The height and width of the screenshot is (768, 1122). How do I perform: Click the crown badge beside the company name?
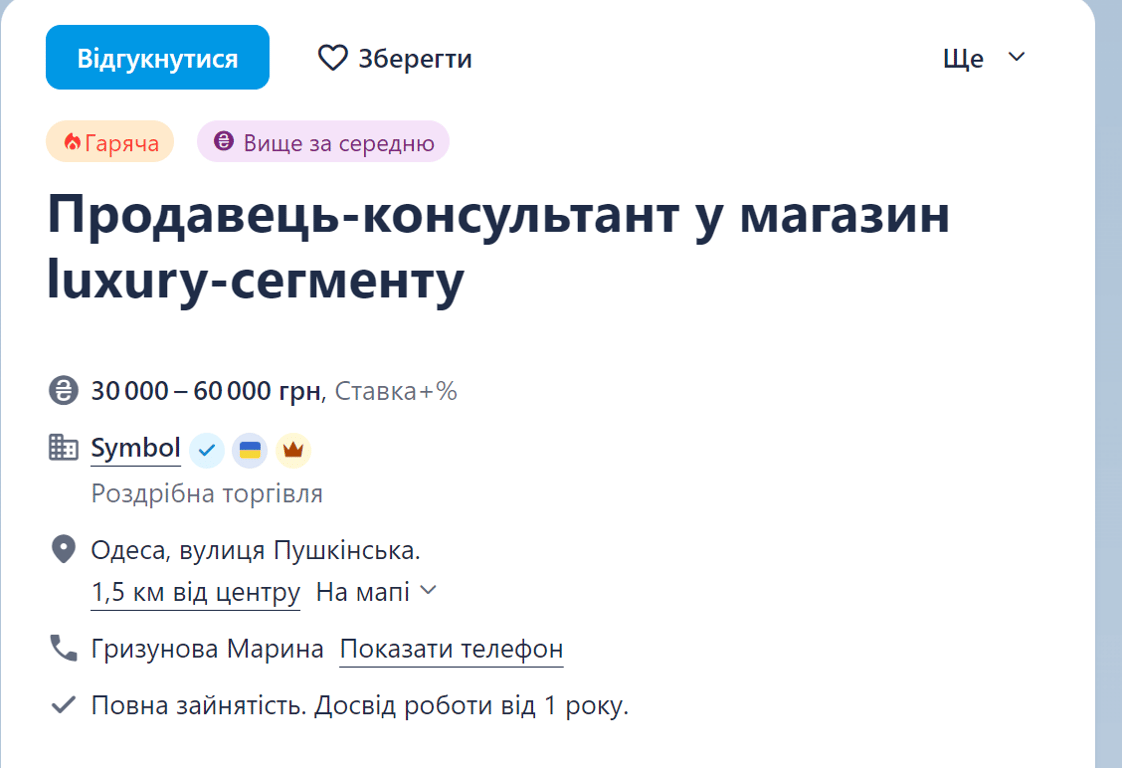click(293, 450)
